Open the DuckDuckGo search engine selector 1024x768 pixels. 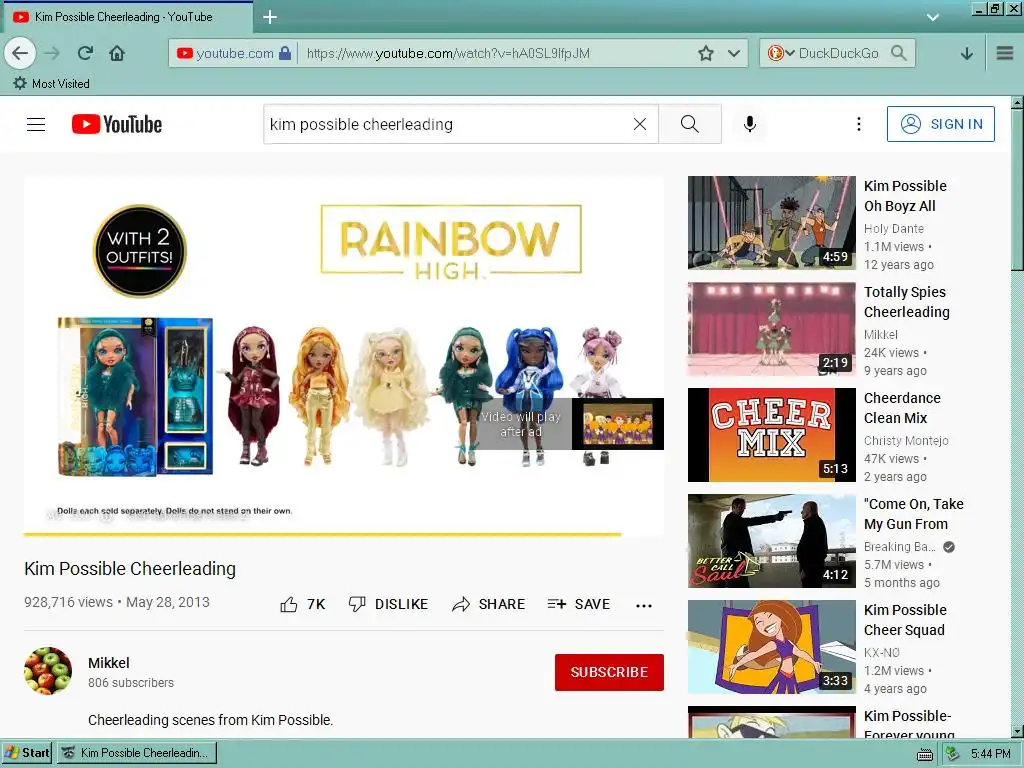click(780, 53)
